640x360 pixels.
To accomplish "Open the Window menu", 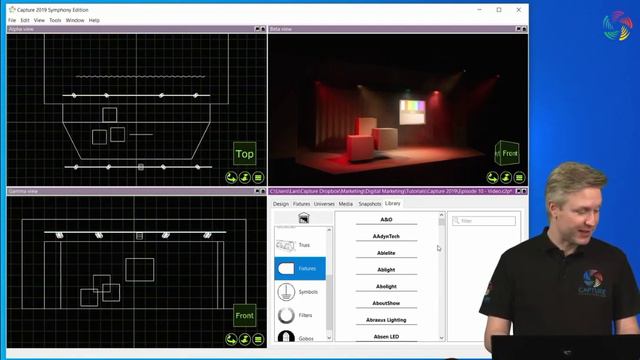I will click(75, 20).
